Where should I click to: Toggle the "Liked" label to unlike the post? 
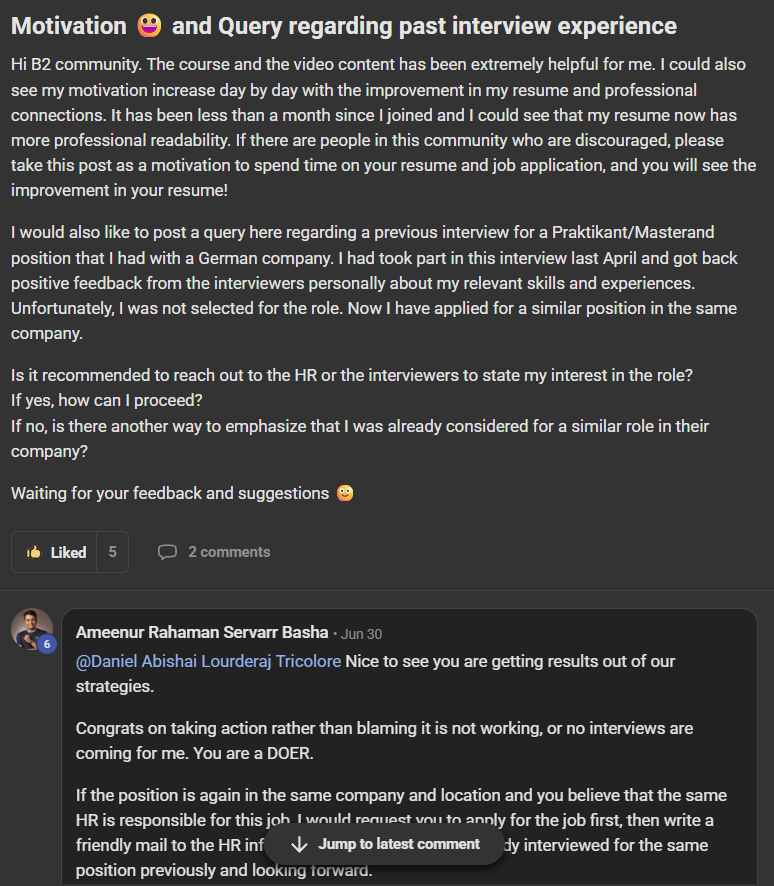[68, 552]
